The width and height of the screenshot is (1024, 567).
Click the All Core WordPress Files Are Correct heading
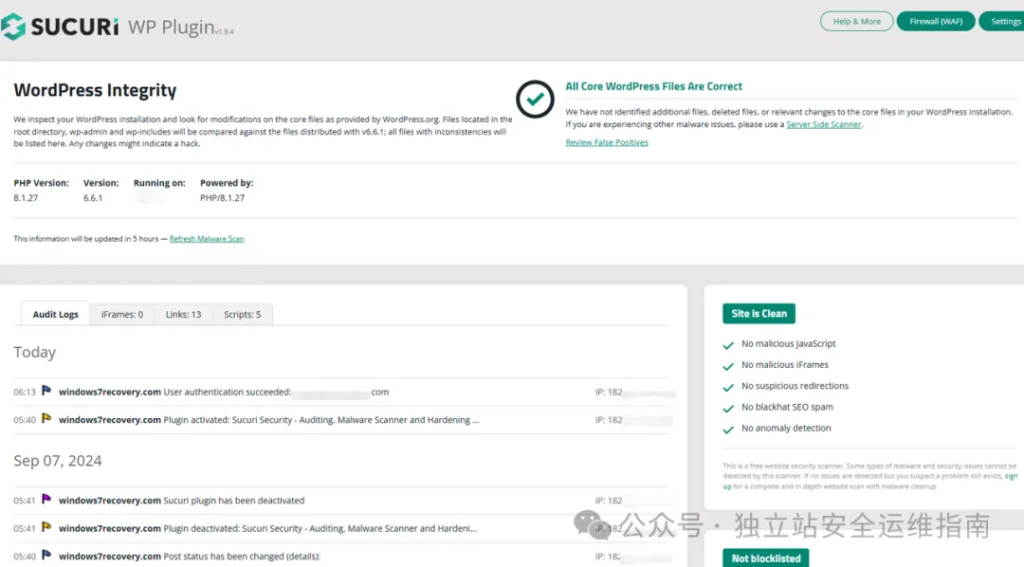[654, 86]
